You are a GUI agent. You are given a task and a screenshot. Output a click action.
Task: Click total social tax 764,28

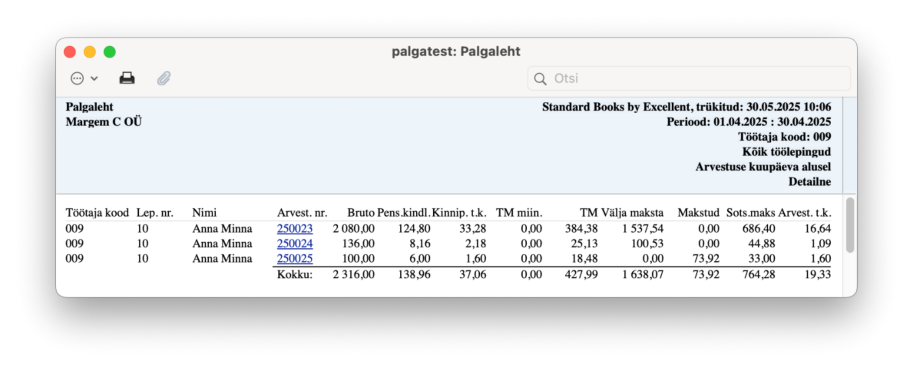click(x=759, y=274)
